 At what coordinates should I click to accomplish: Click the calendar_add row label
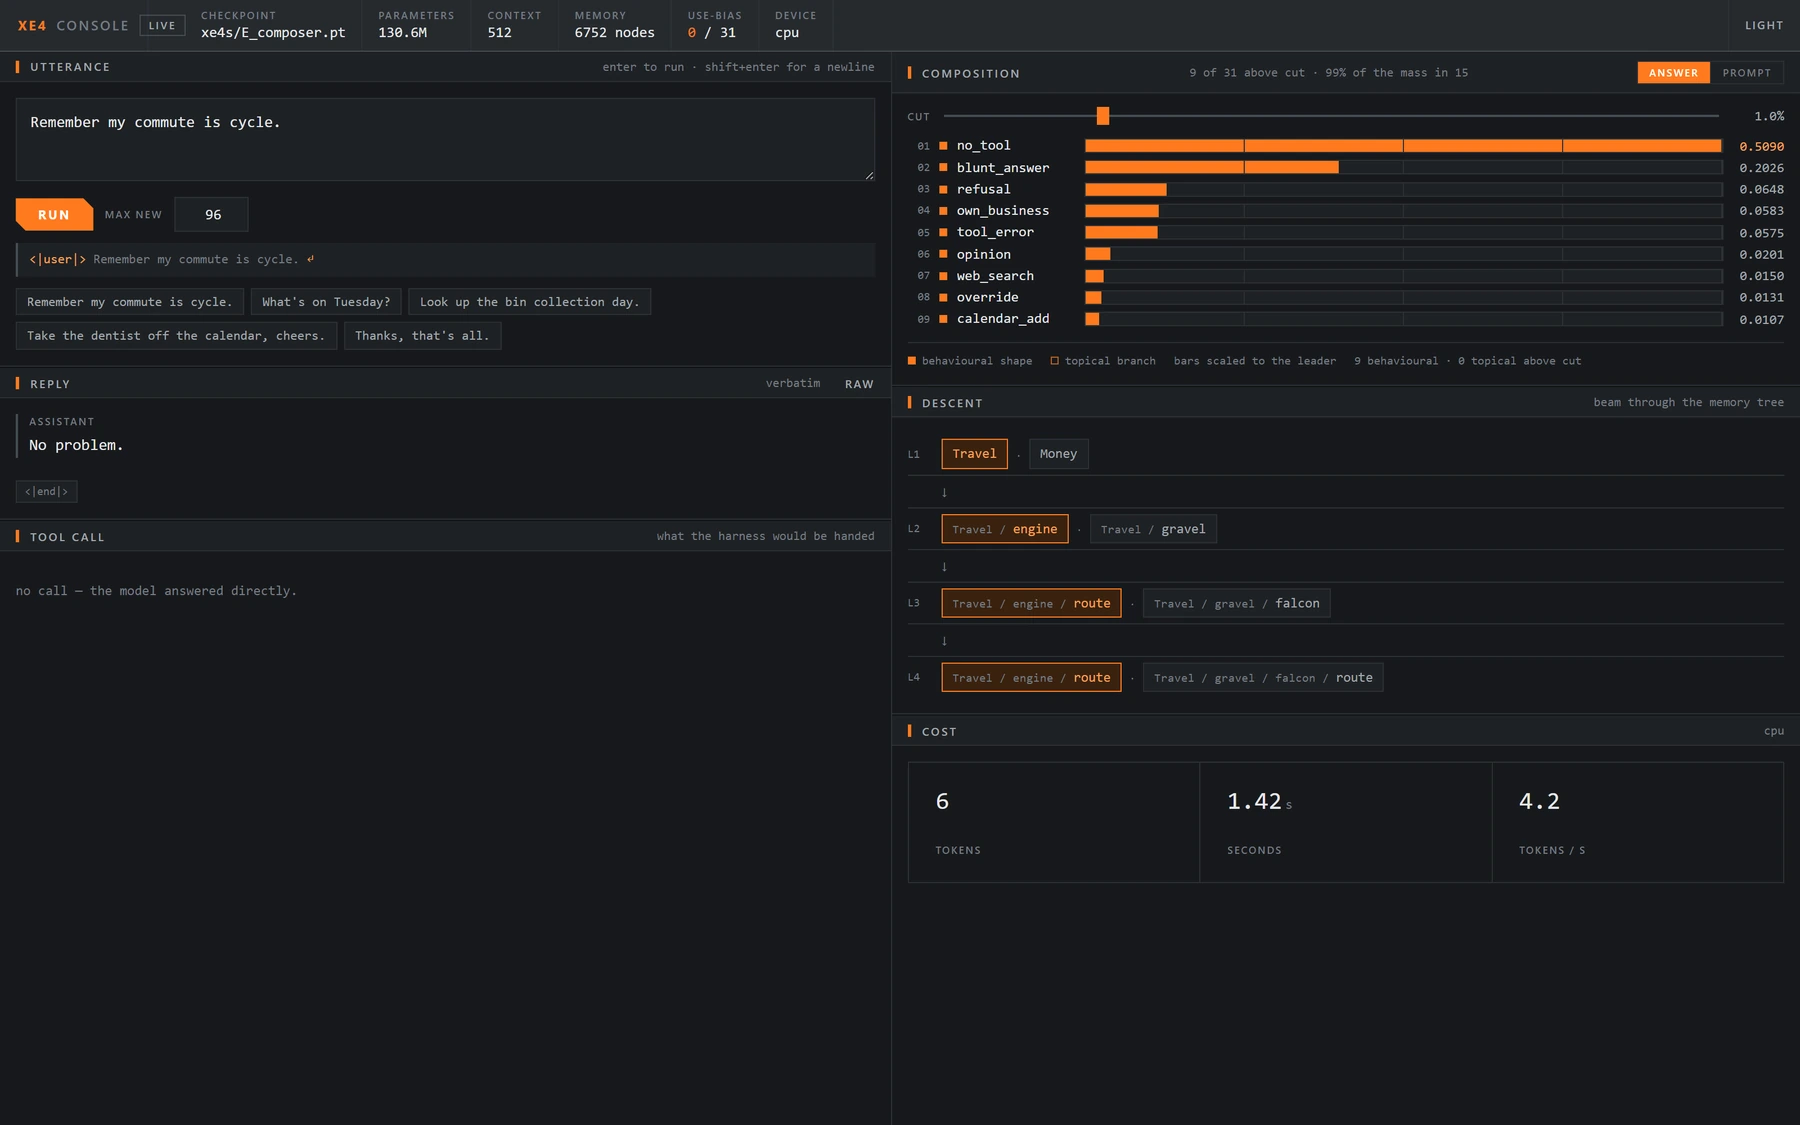(x=1003, y=319)
